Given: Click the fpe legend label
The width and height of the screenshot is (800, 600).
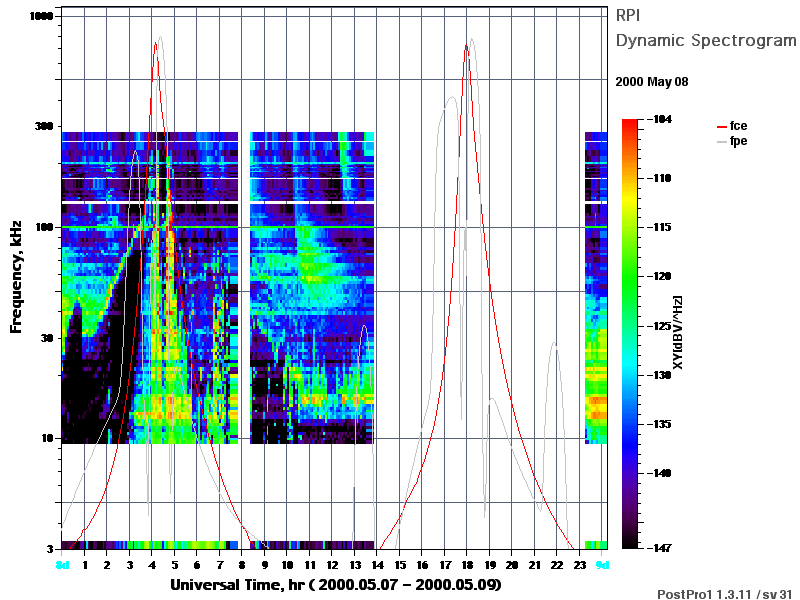Looking at the screenshot, I should coord(738,141).
